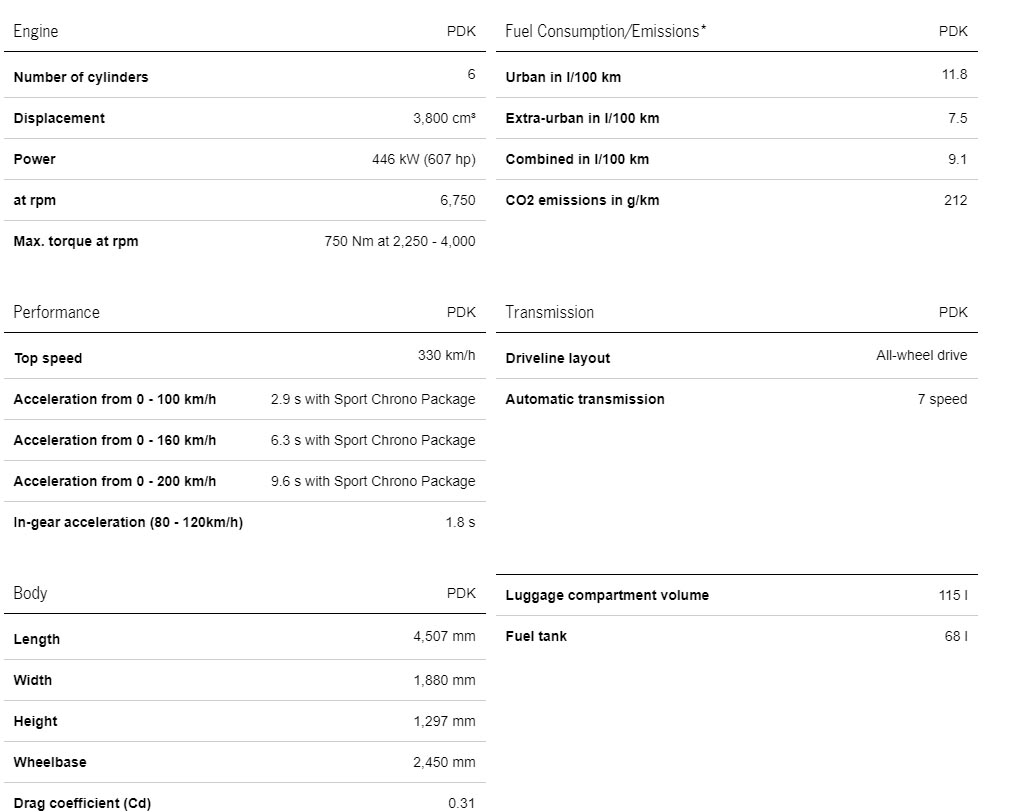
Task: Select the Displacement label
Action: pos(59,118)
